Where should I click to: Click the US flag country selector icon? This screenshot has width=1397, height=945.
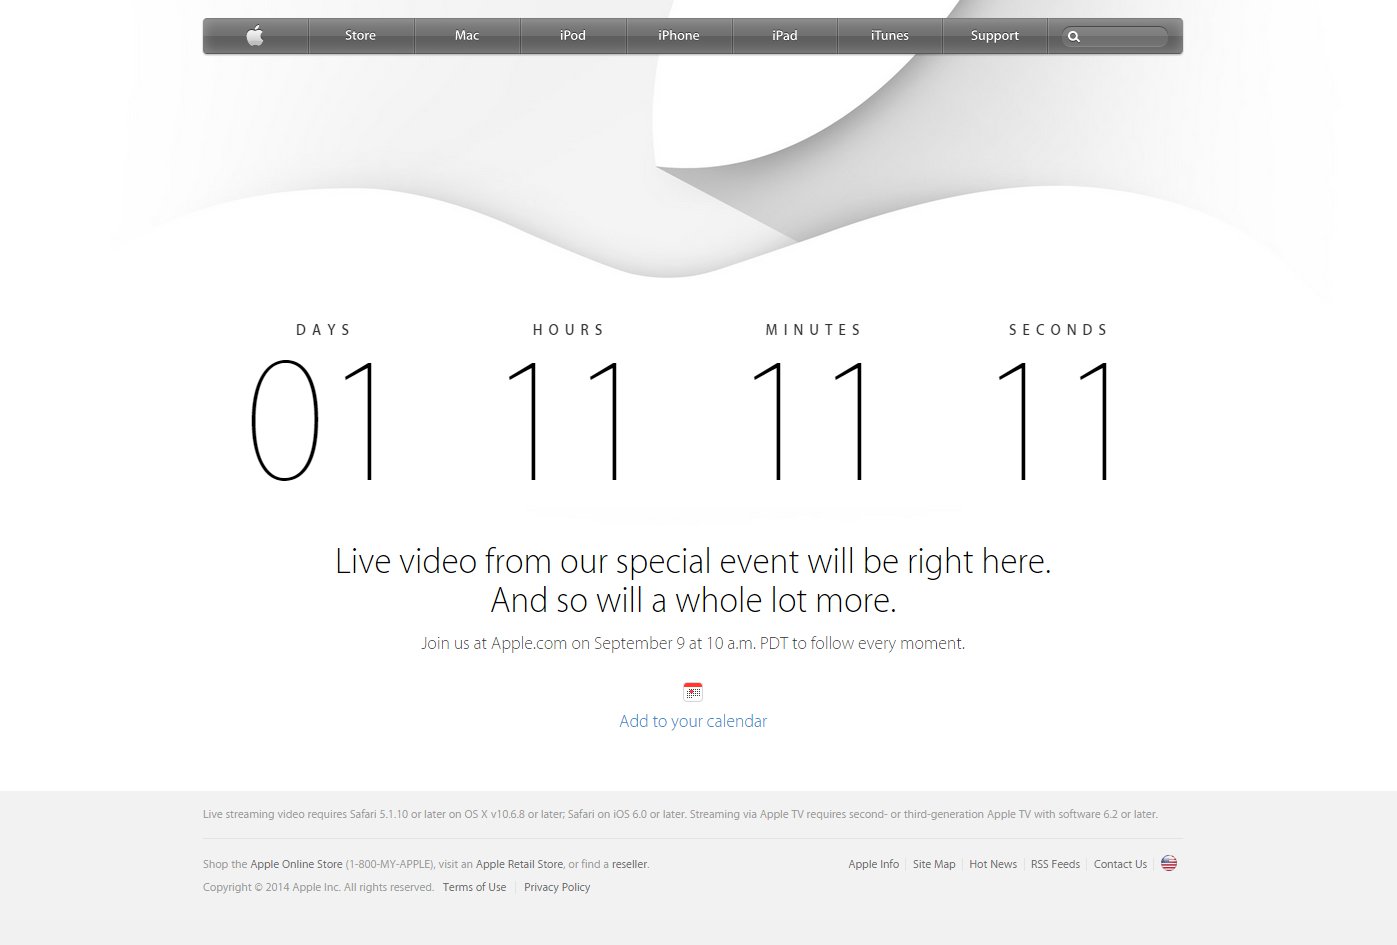pos(1169,863)
